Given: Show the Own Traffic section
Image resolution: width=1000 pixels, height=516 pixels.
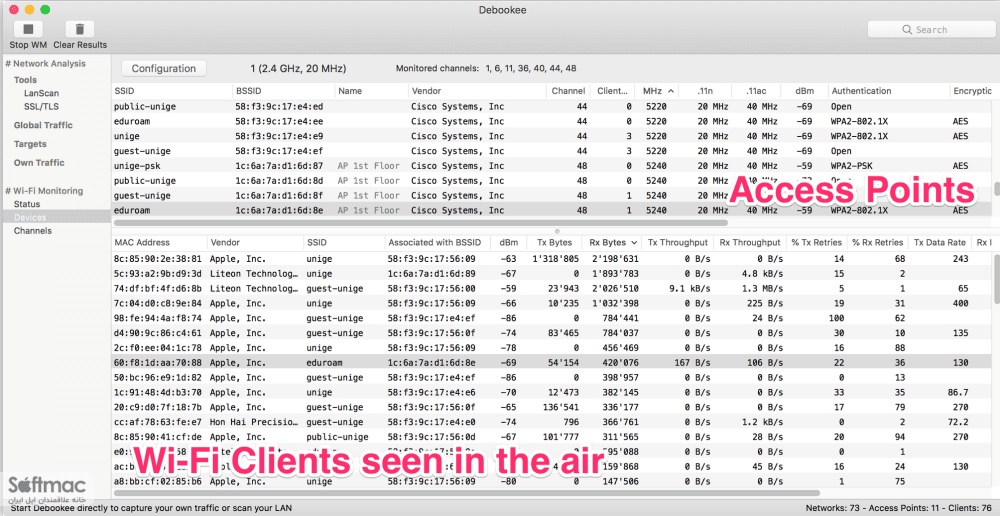Looking at the screenshot, I should click(x=39, y=163).
